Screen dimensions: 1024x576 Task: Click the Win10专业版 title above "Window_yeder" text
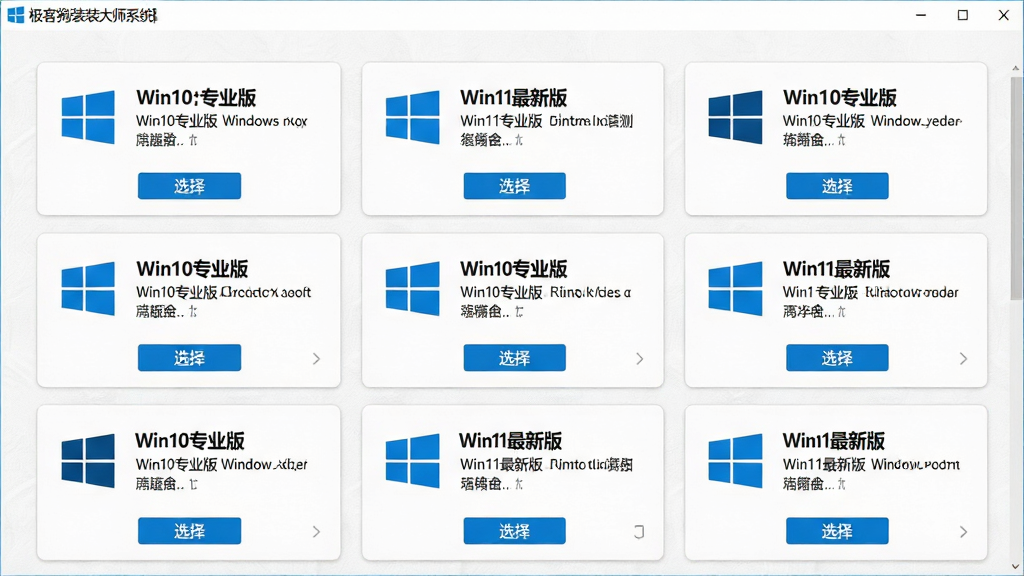point(840,98)
